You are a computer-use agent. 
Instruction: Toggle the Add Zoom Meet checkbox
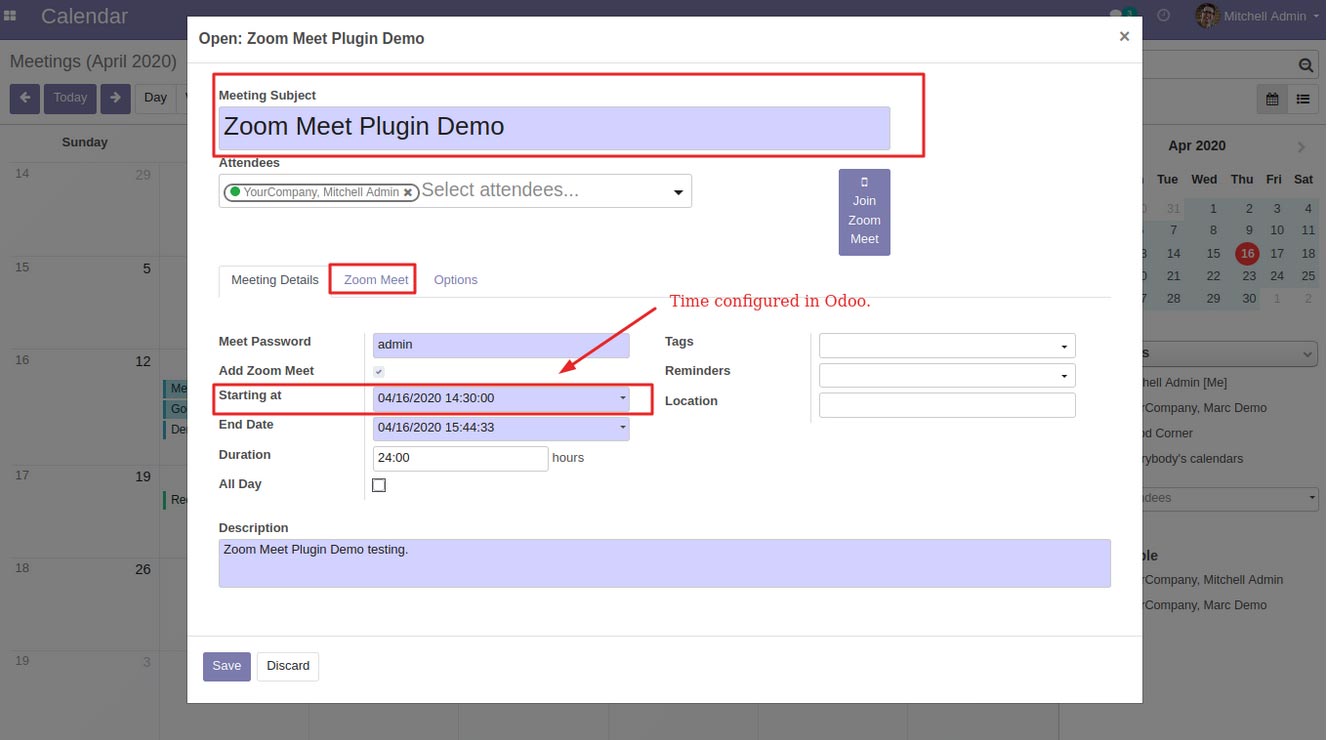coord(379,372)
